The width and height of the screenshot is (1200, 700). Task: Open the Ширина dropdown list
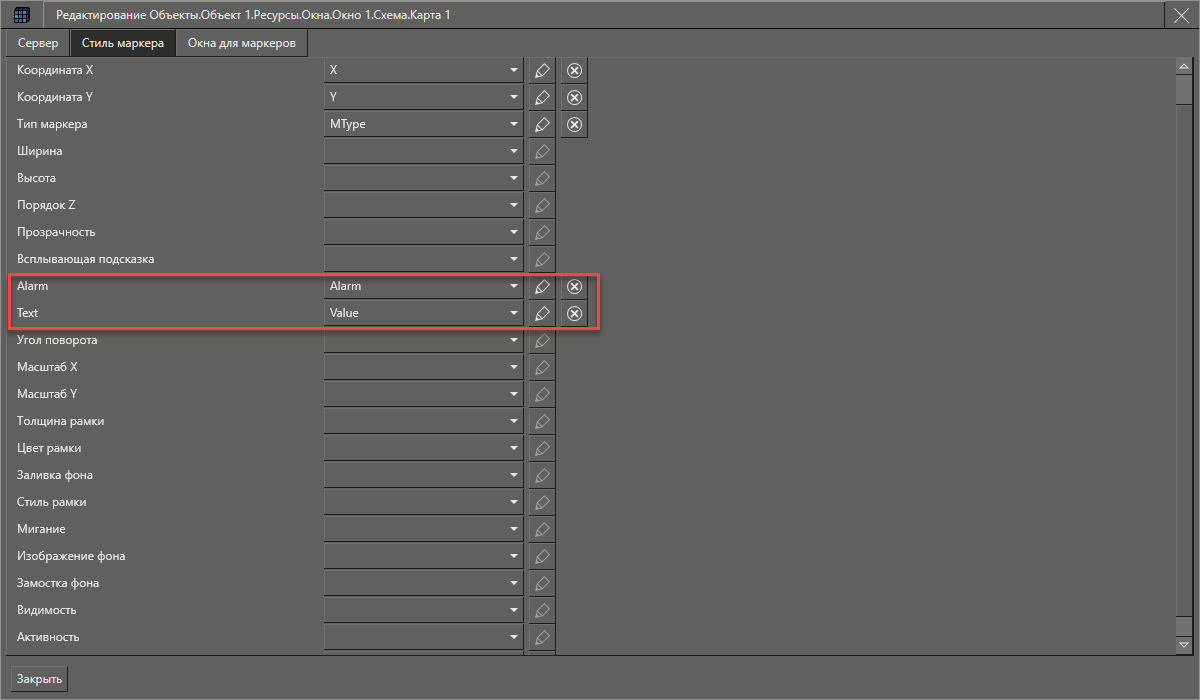513,152
